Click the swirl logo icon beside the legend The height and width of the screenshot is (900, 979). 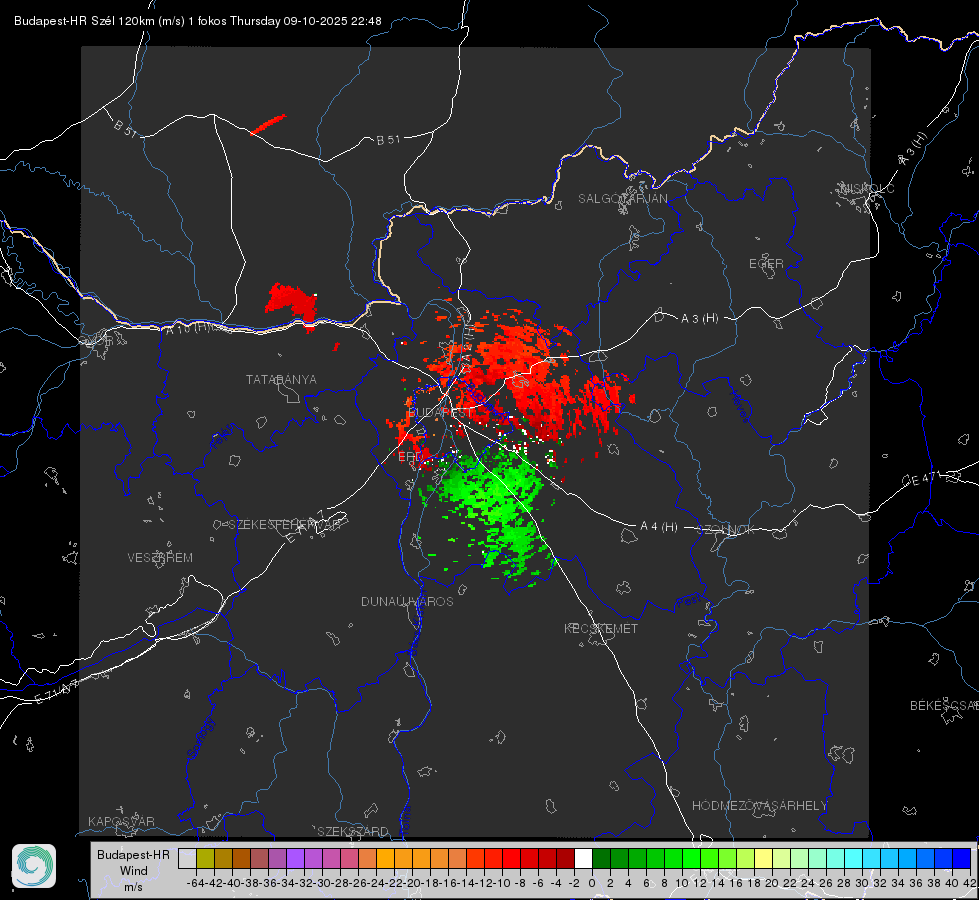(x=34, y=866)
